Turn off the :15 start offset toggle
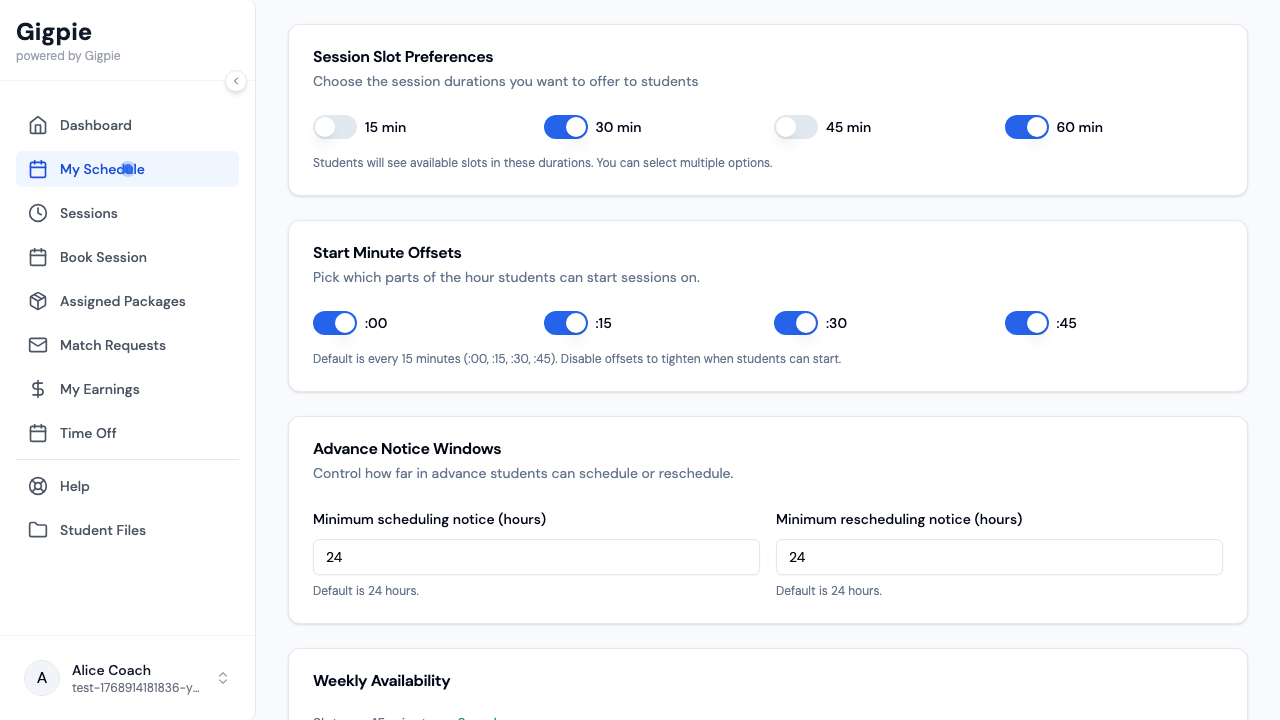The width and height of the screenshot is (1280, 720). click(566, 323)
